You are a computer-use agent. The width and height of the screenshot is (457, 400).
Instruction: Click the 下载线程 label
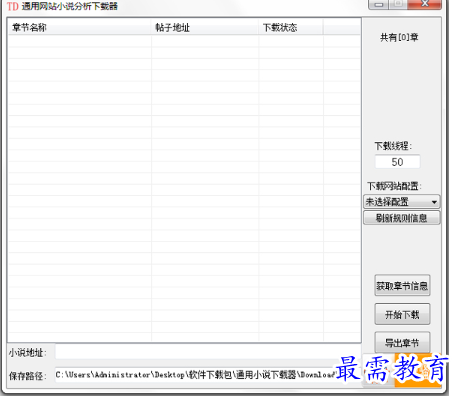pos(393,146)
